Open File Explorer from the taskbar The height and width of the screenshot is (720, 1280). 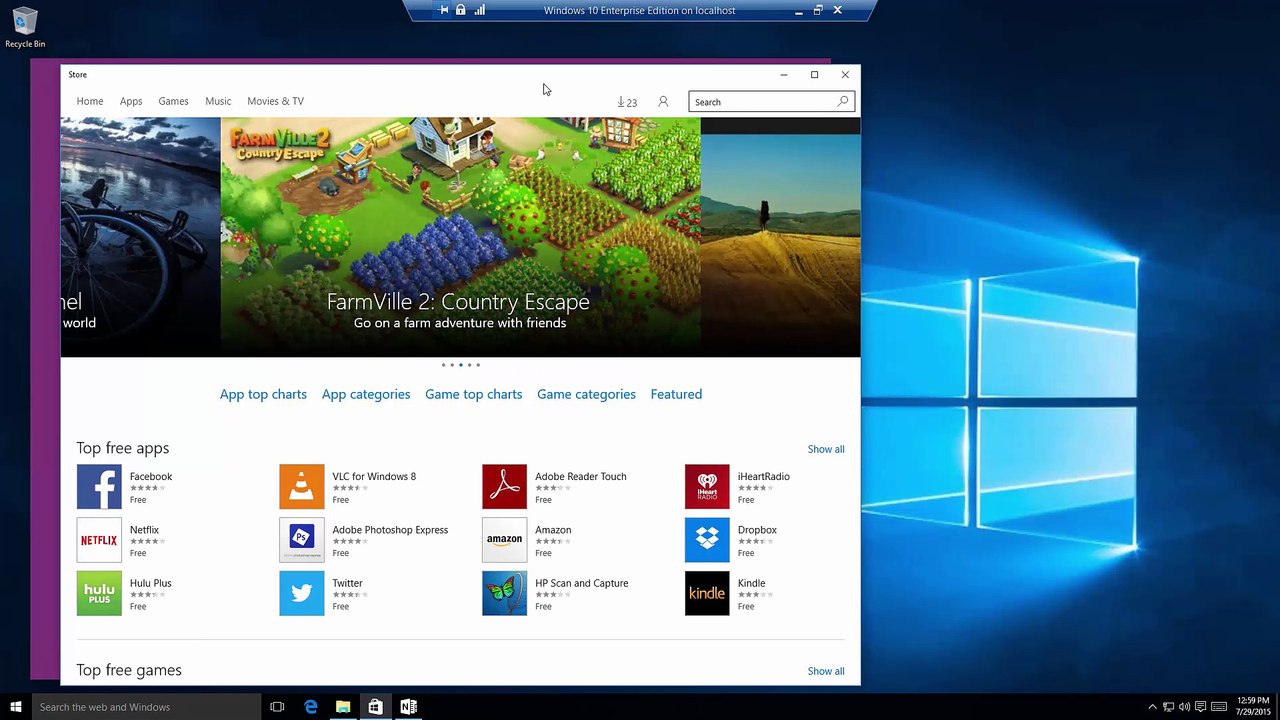(343, 707)
